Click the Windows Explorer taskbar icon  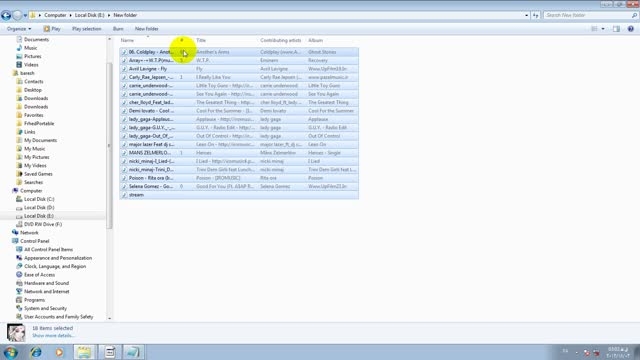(x=84, y=352)
